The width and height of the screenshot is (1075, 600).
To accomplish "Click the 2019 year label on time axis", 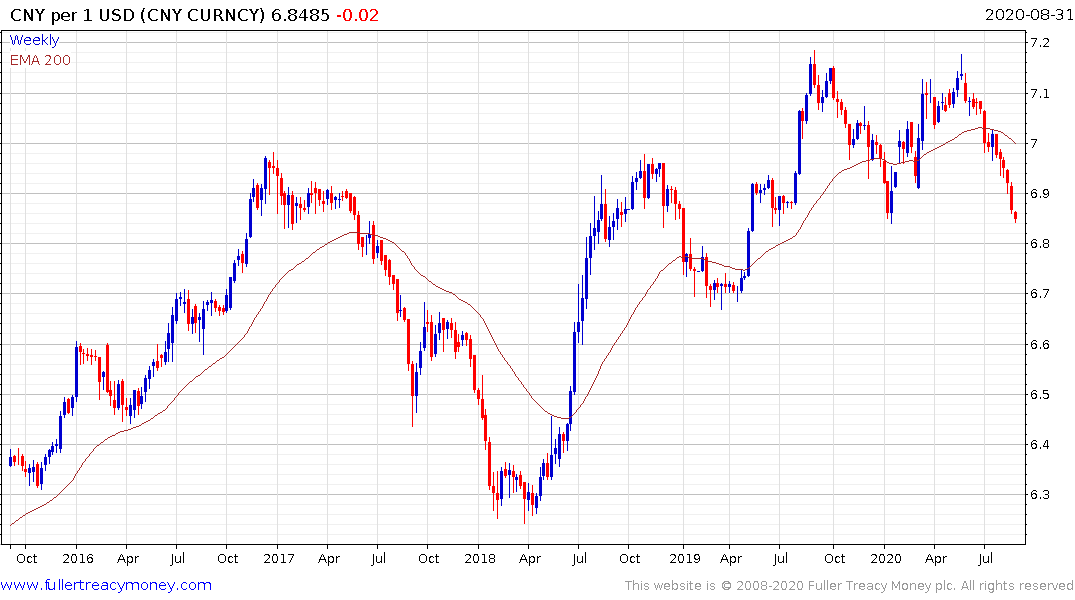I will pyautogui.click(x=685, y=558).
